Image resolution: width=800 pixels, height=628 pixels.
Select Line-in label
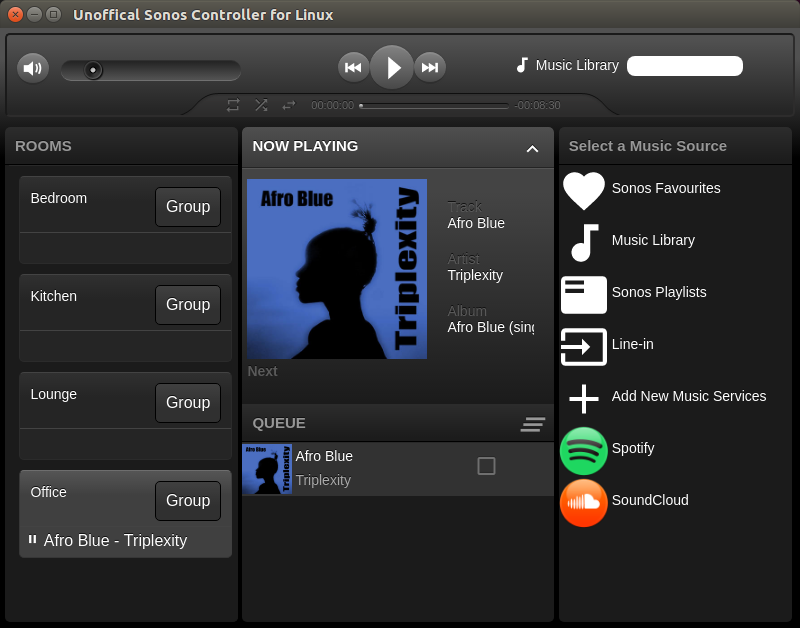632,344
